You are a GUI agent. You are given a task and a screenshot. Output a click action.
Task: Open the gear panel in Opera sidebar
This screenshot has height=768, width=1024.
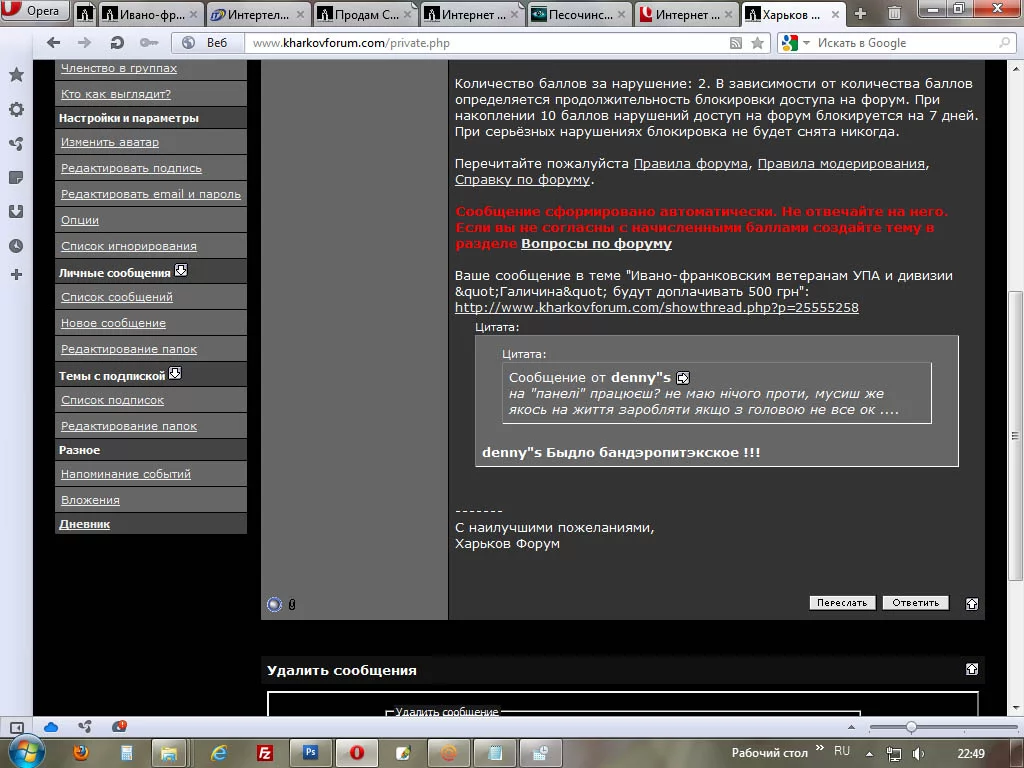16,109
